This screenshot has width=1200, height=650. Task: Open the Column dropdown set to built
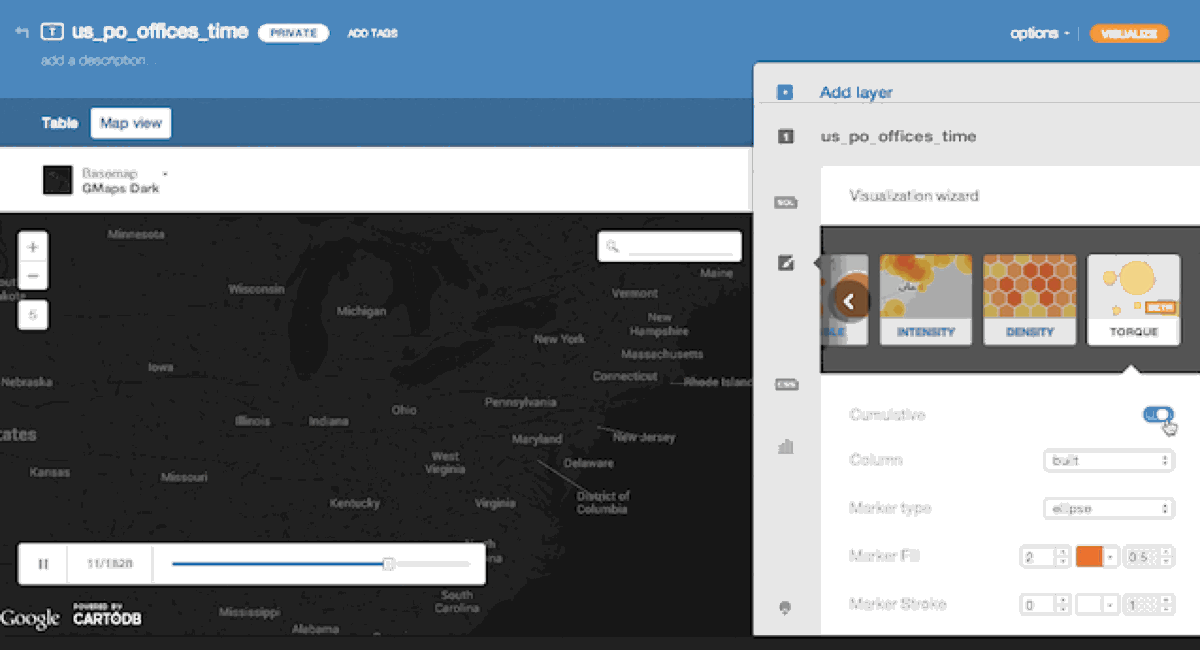1108,461
